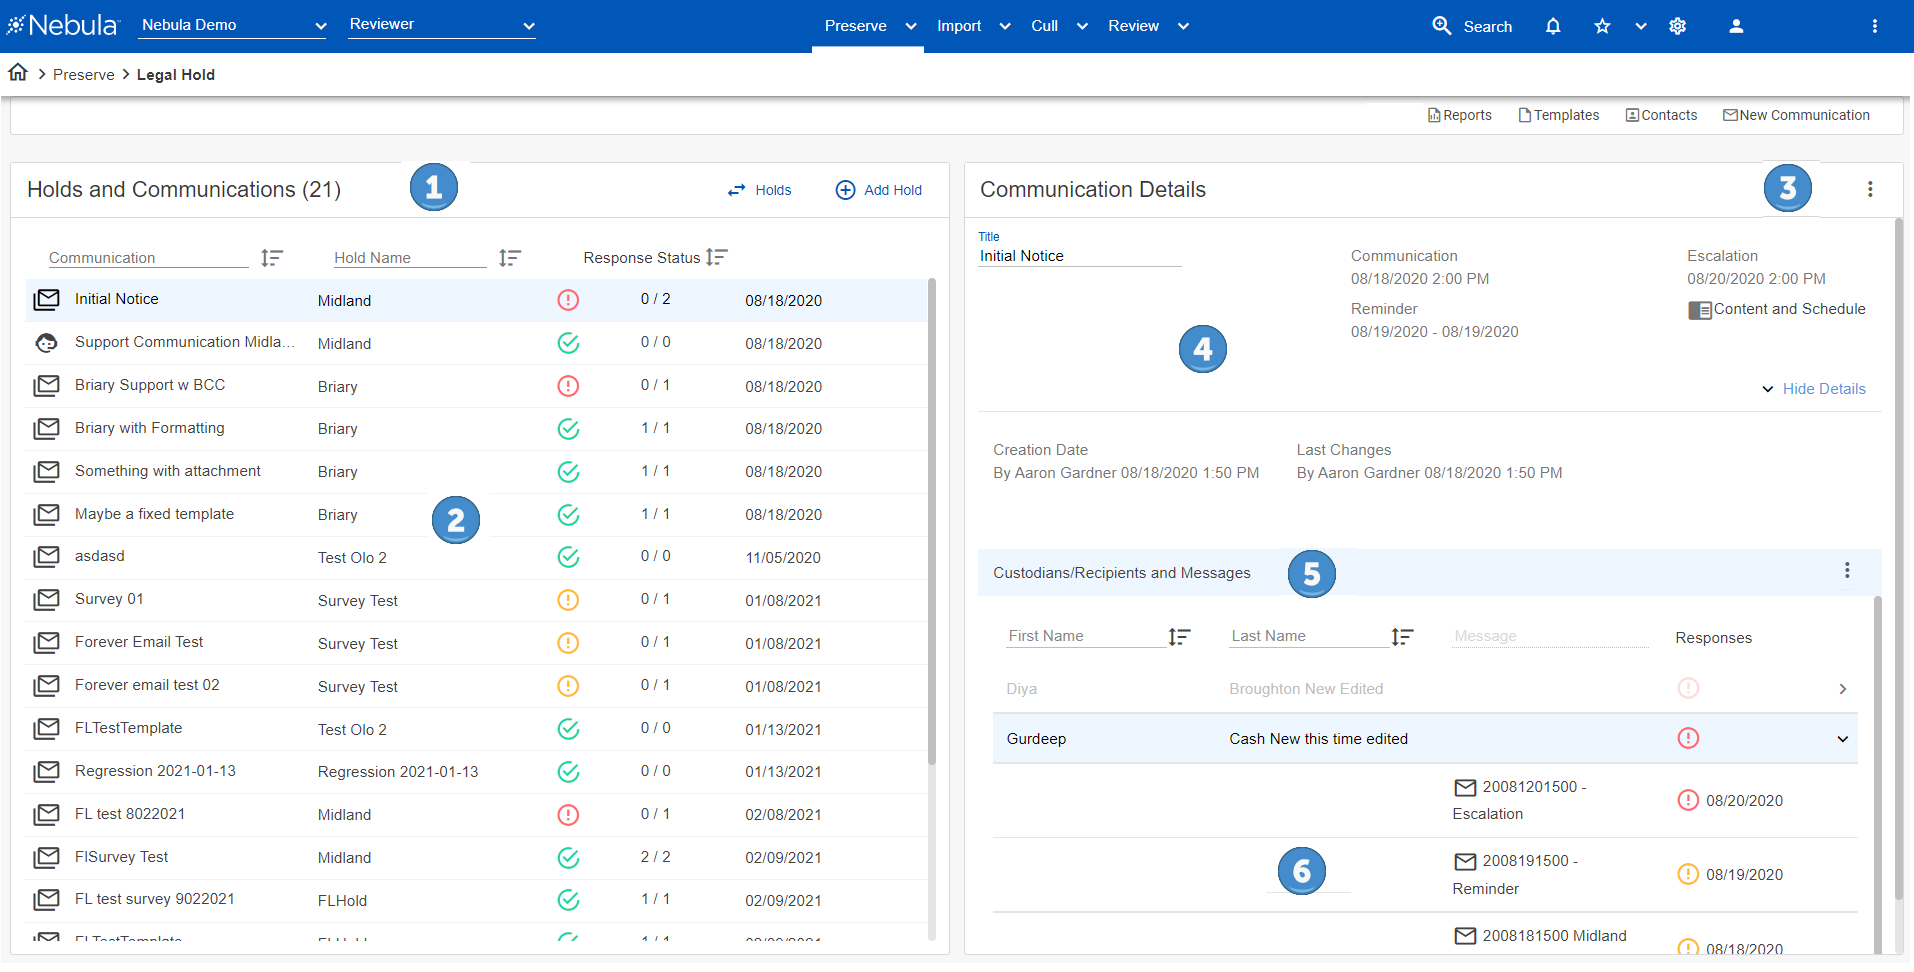
Task: Click Add Hold button
Action: point(879,190)
